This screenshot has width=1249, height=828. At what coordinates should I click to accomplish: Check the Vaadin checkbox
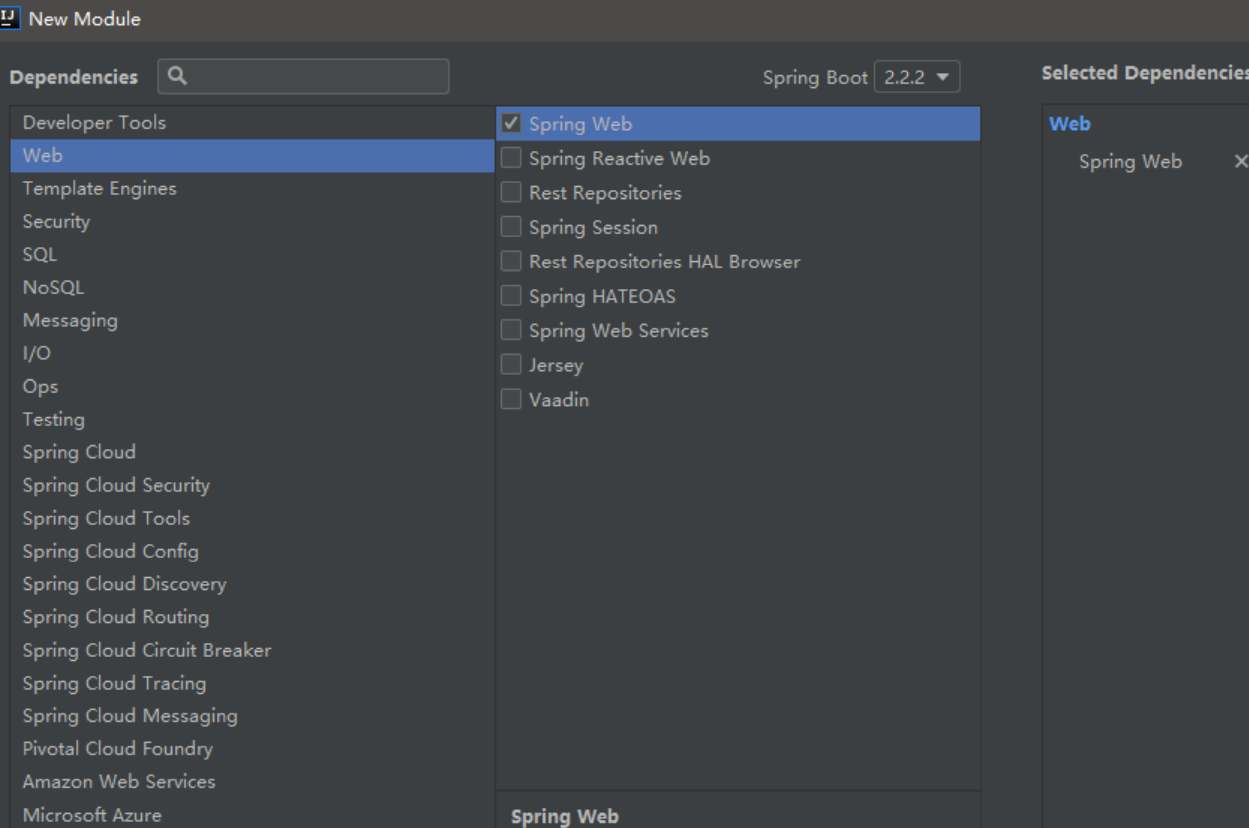point(511,400)
